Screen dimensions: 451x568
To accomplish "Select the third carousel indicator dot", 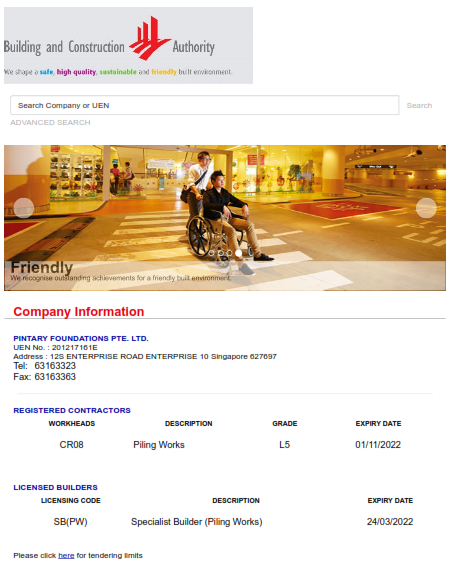I will point(229,253).
